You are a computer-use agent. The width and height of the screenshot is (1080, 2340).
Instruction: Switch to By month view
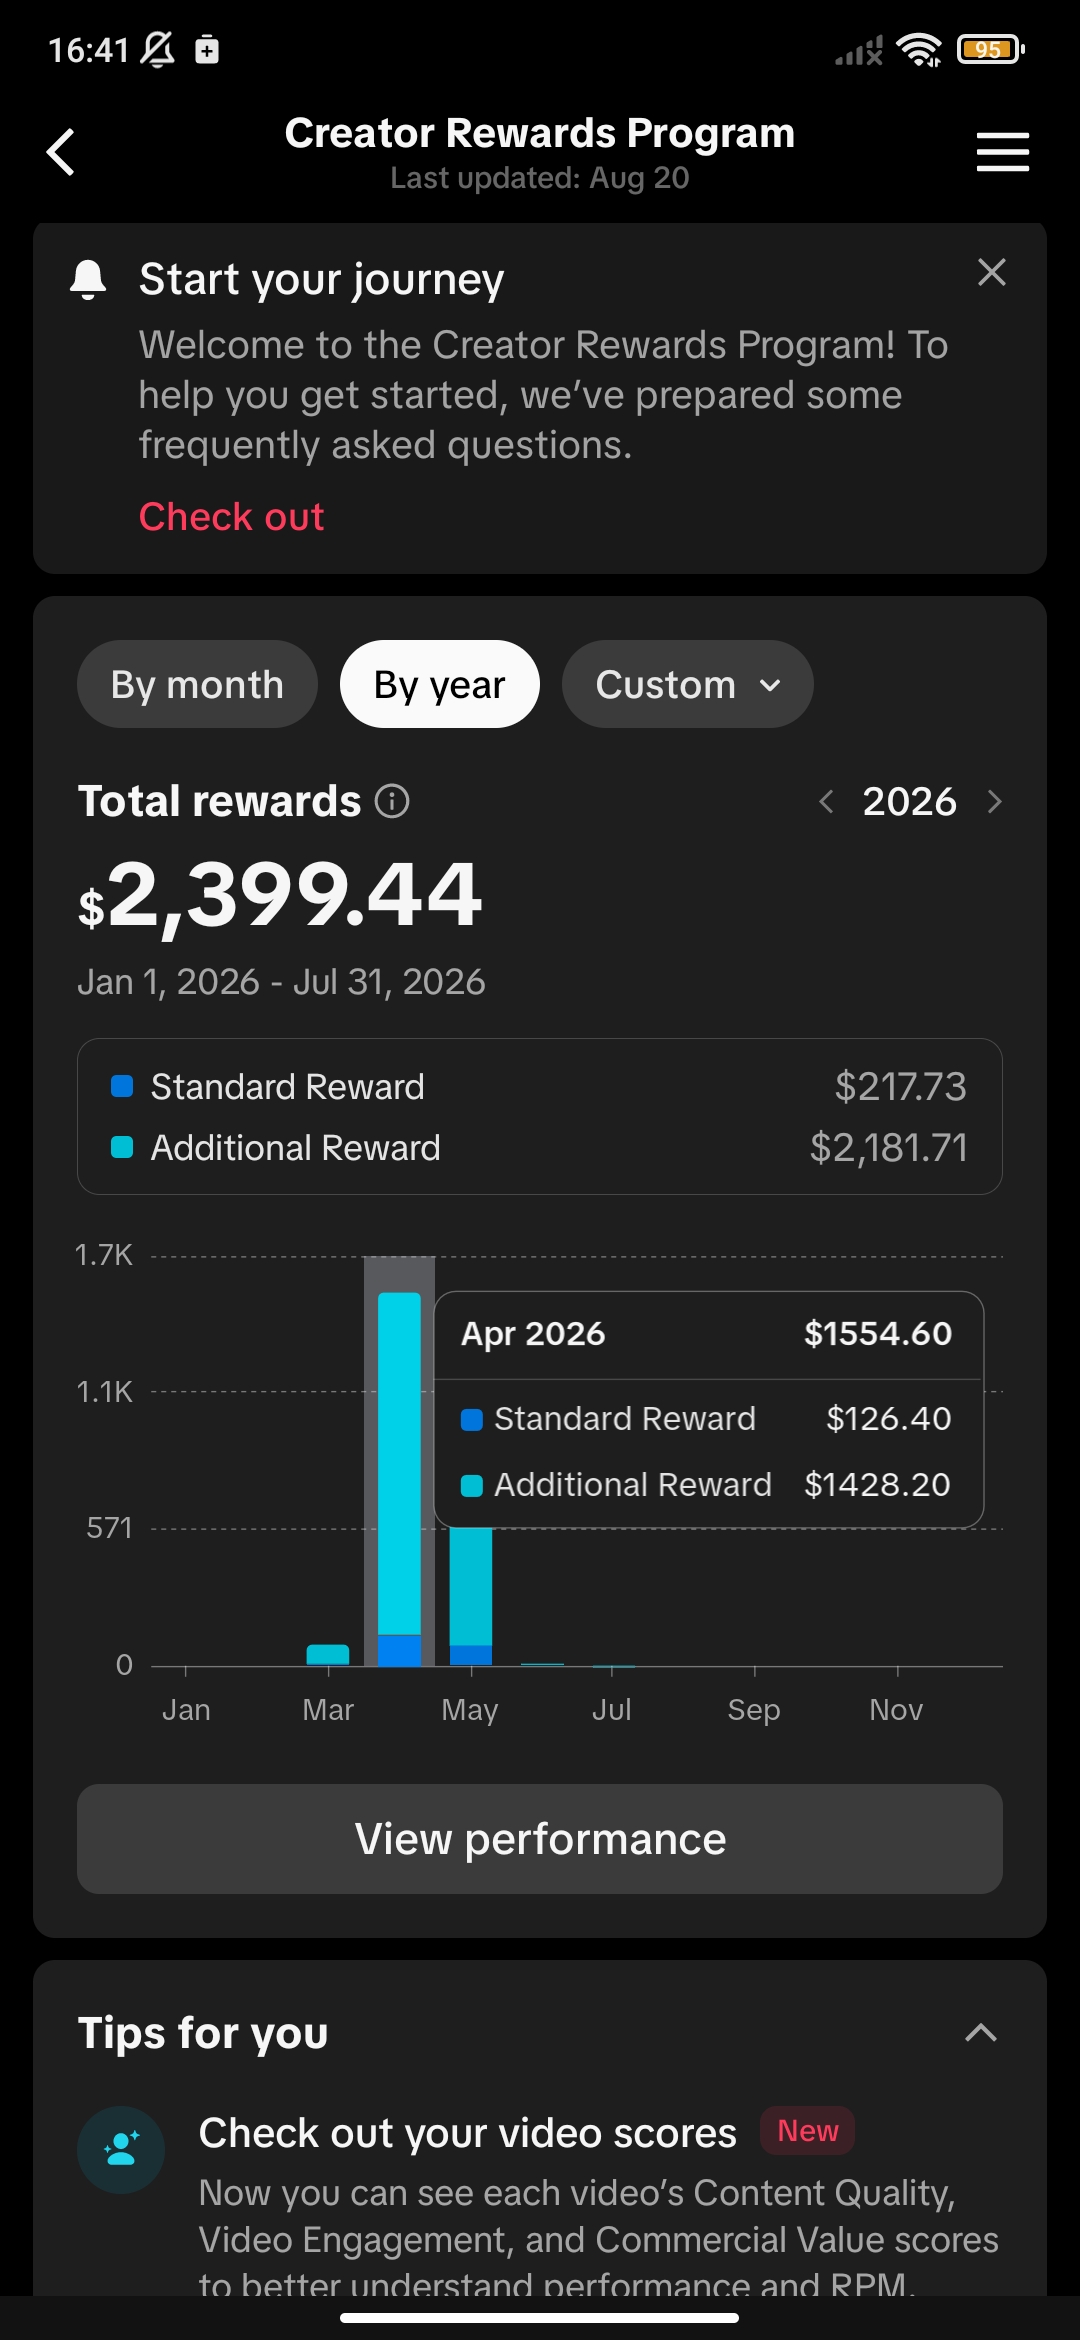click(197, 684)
